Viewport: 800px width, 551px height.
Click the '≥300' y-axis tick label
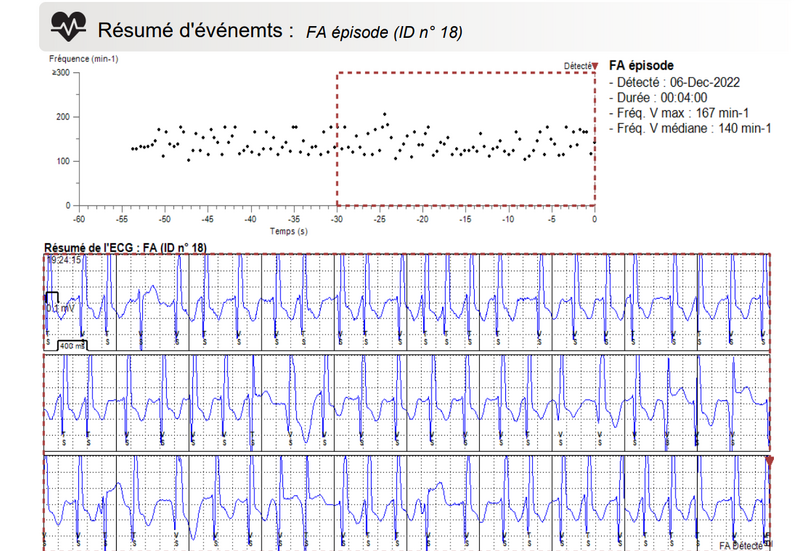pyautogui.click(x=61, y=72)
